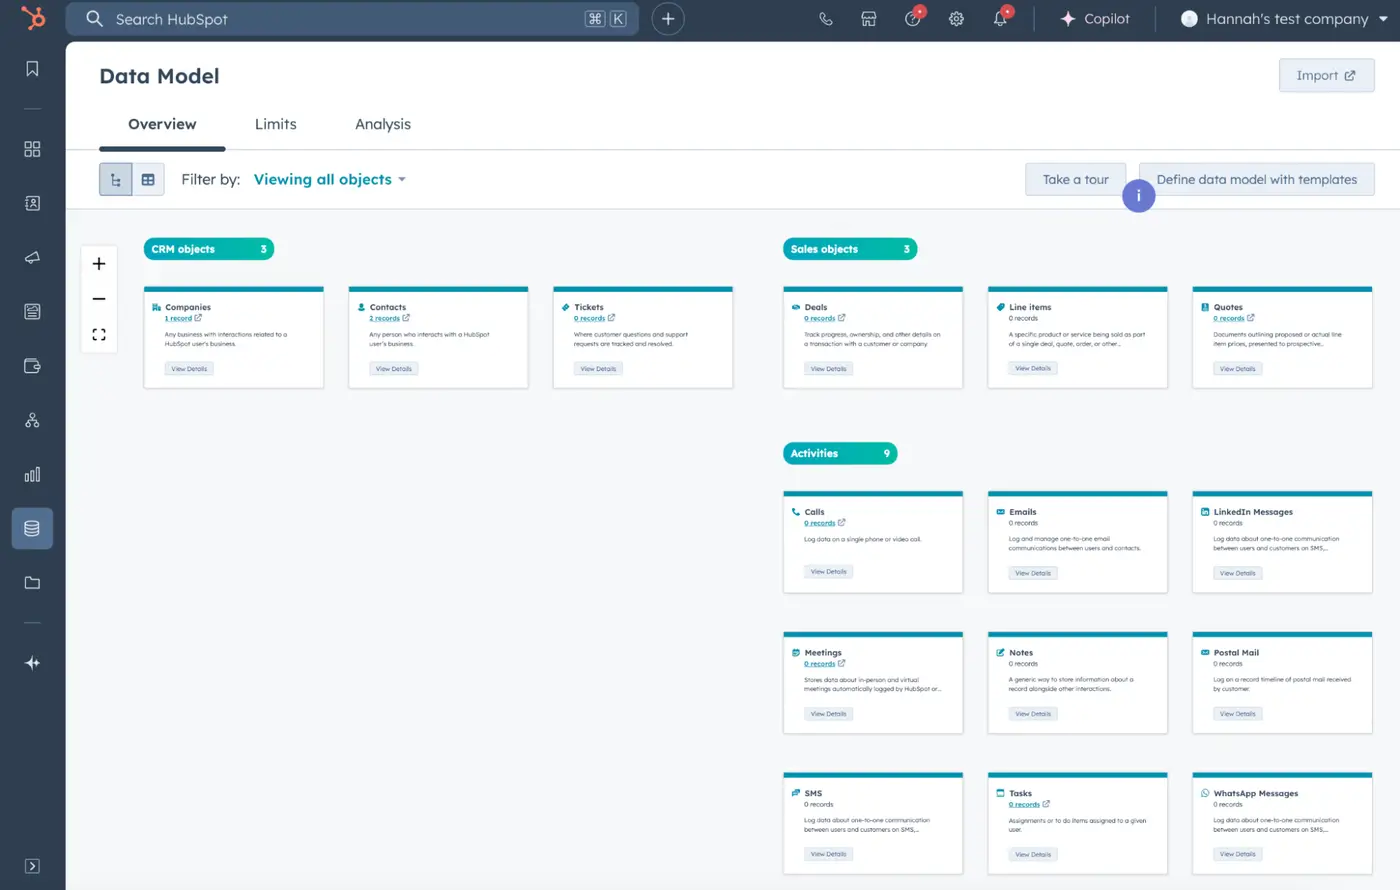Switch to the table view toggle

[148, 180]
